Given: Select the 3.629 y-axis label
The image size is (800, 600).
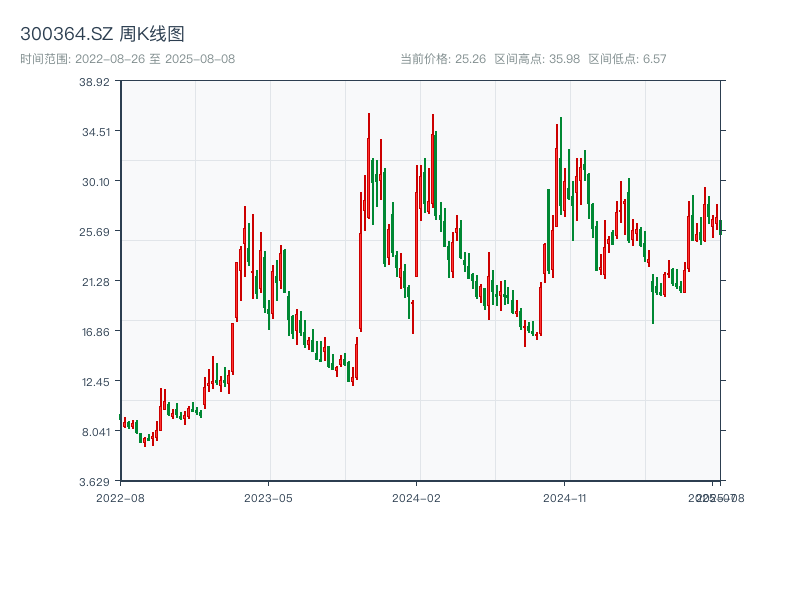Looking at the screenshot, I should 94,482.
